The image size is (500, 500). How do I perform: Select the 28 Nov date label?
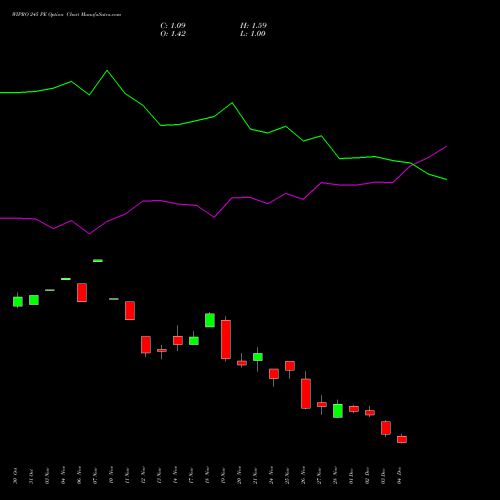tap(335, 476)
